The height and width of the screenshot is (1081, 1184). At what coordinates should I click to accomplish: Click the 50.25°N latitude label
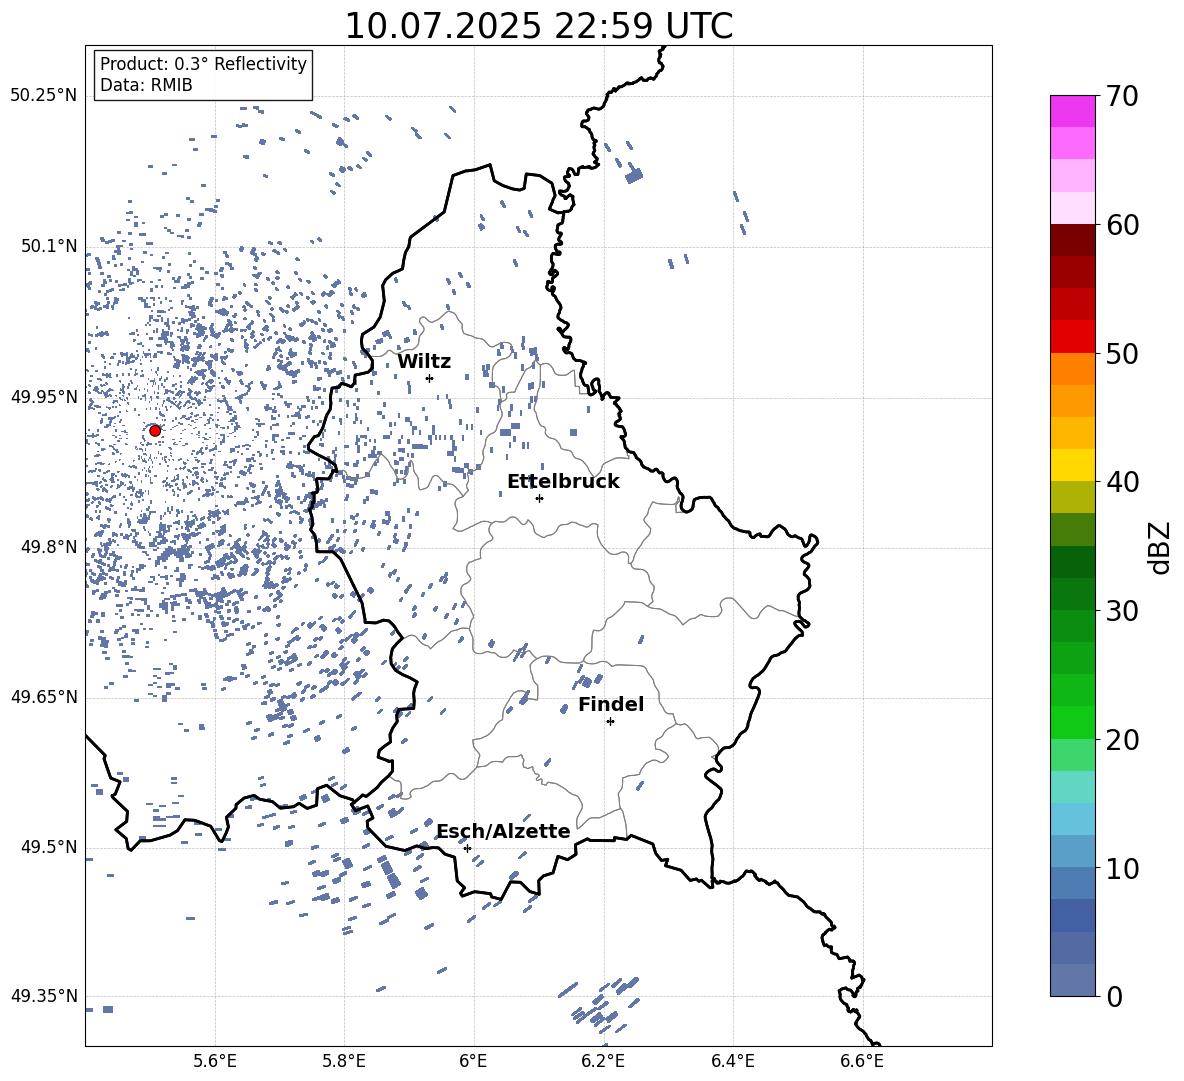[44, 96]
